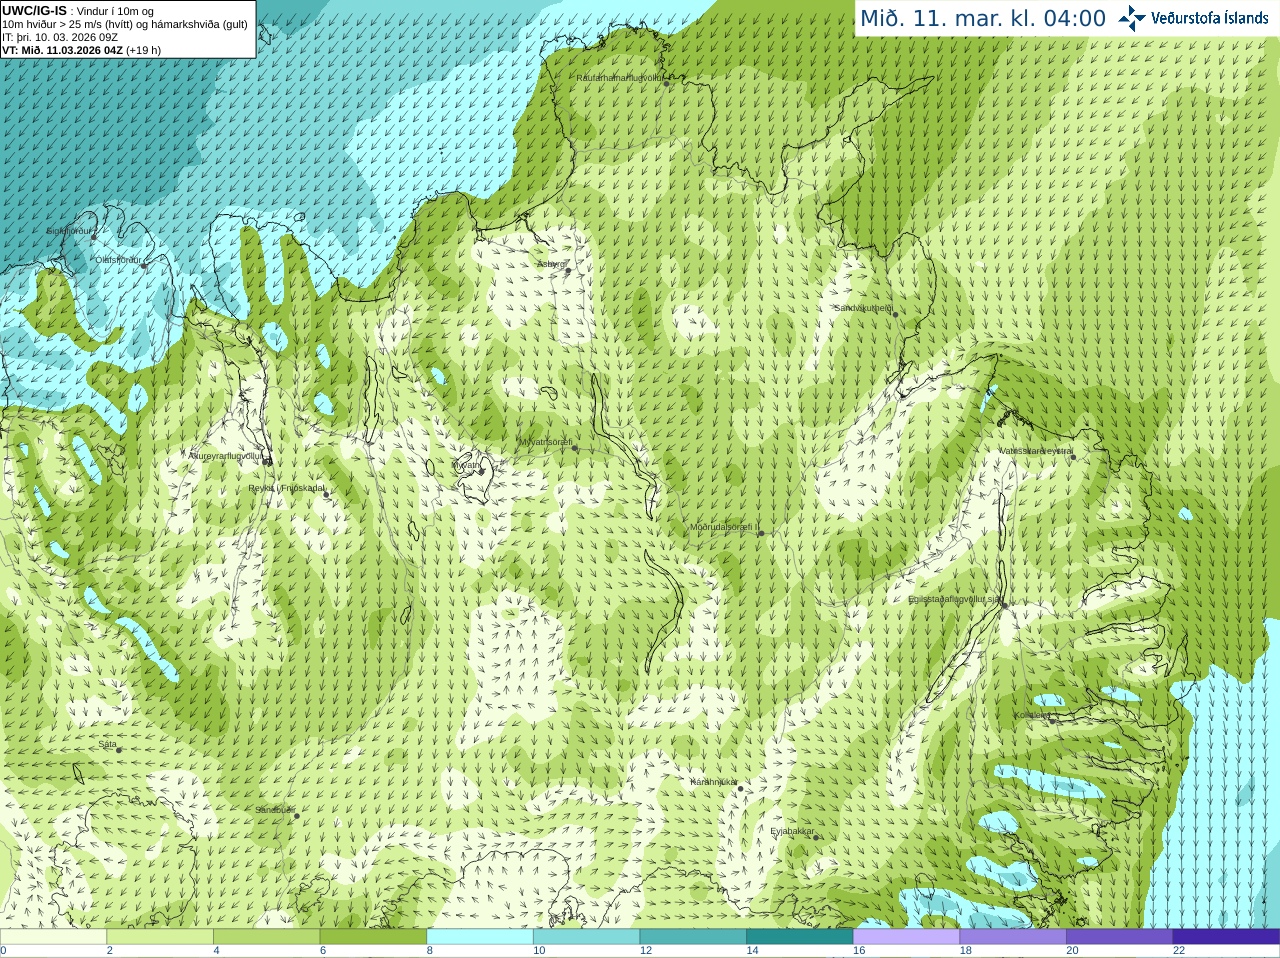Viewport: 1280px width, 958px height.
Task: Select the Akureyrarflugvöllur station marker
Action: (266, 461)
